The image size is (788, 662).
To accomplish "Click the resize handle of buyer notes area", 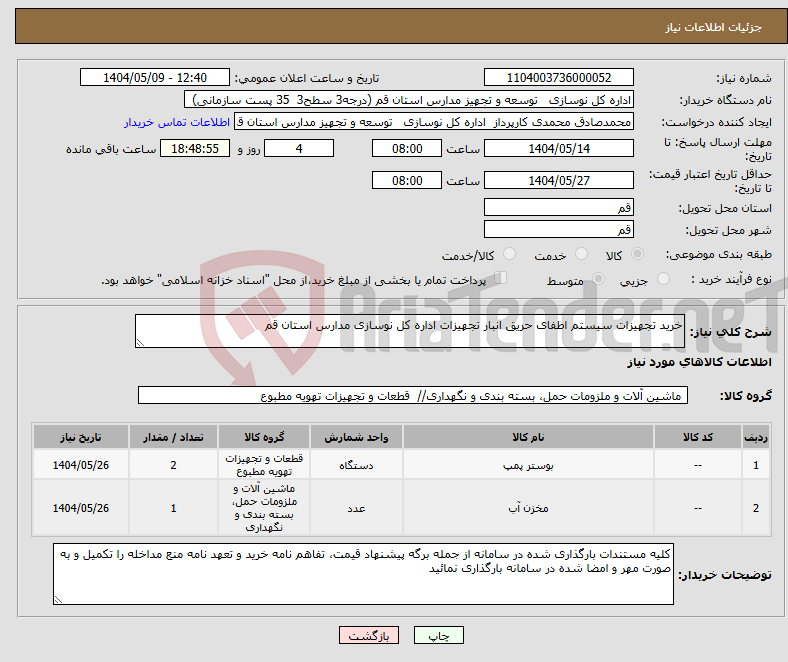I will [58, 600].
